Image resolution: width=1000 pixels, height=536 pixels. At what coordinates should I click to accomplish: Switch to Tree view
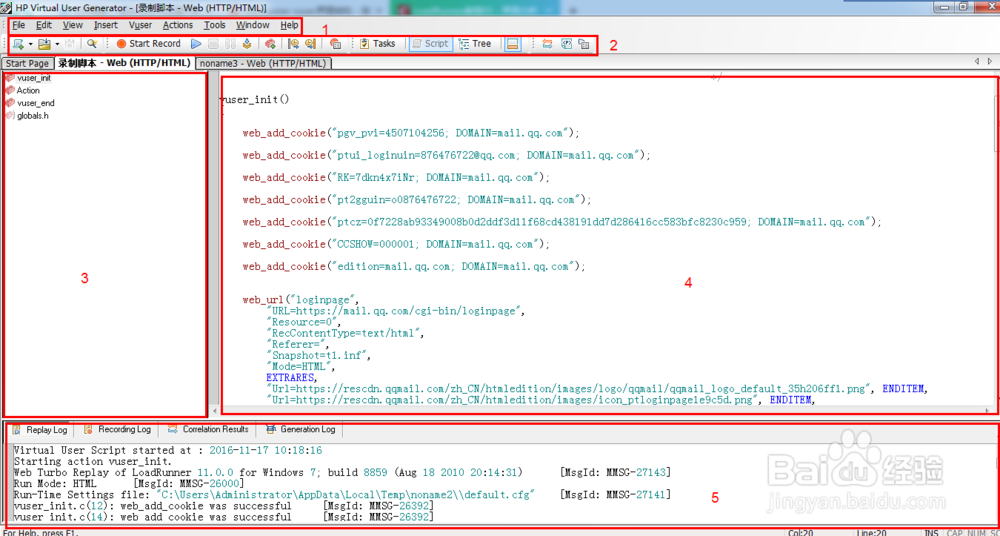[x=475, y=44]
